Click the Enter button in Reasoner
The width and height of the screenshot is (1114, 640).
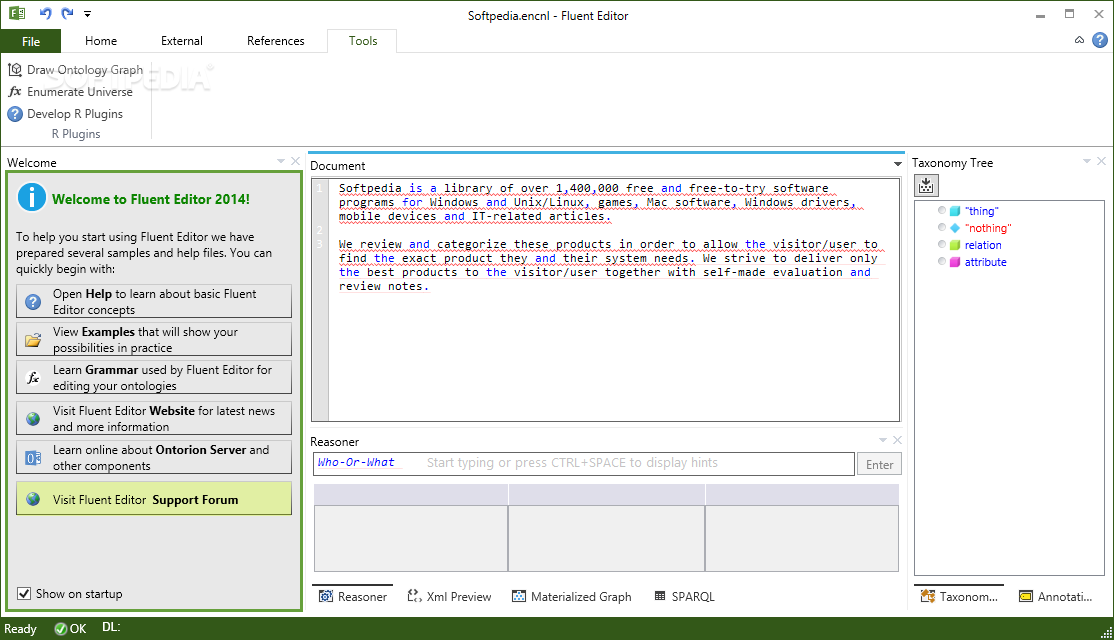[x=880, y=465]
